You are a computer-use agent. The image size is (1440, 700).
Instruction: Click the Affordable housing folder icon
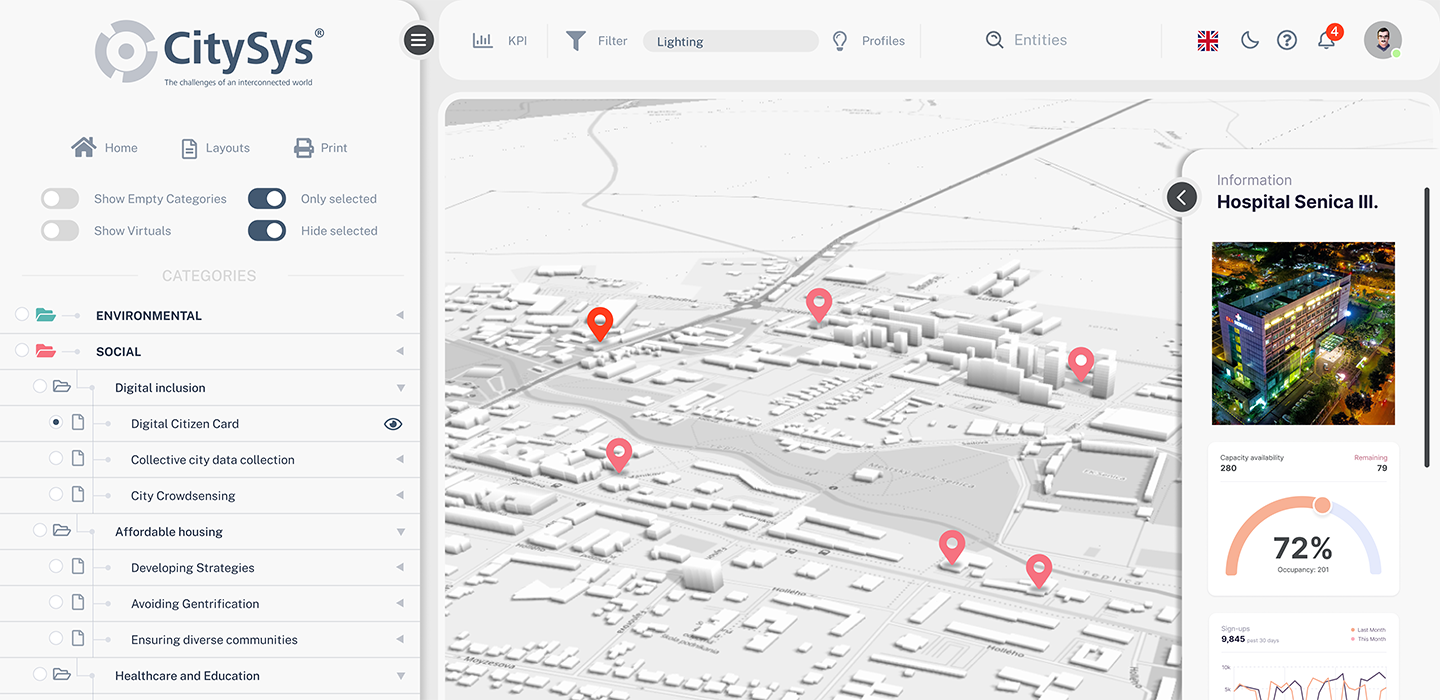coord(62,531)
